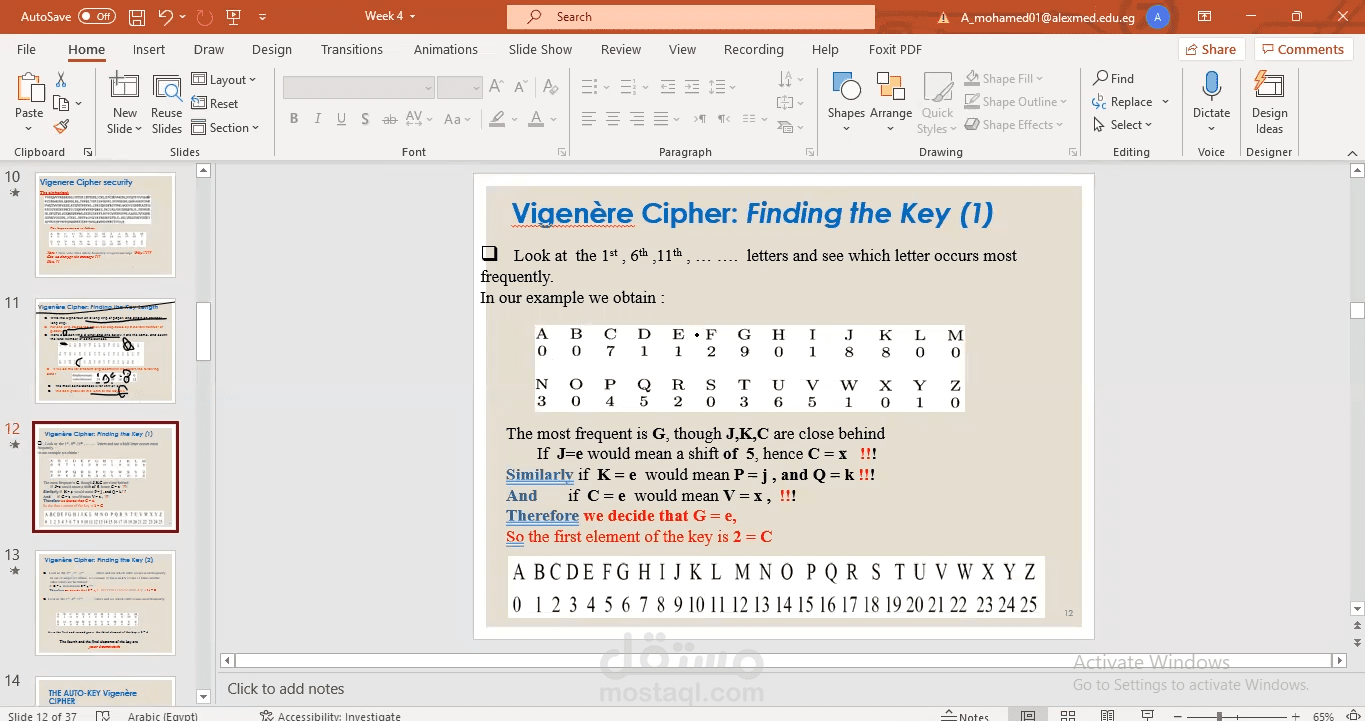Switch to the Design tab

click(x=272, y=49)
